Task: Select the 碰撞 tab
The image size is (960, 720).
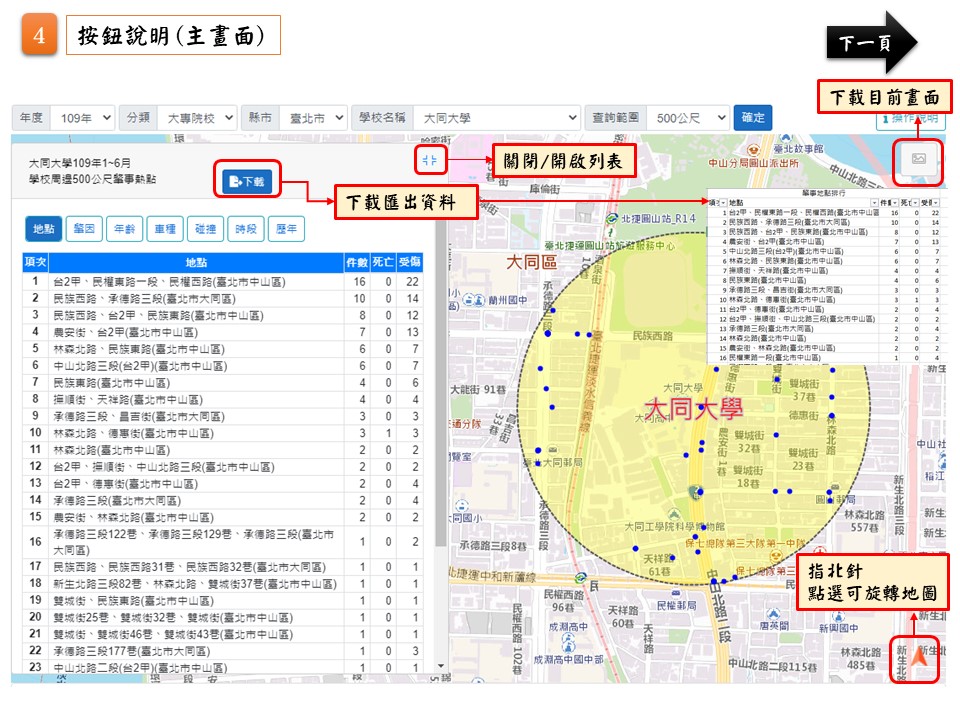Action: click(205, 229)
